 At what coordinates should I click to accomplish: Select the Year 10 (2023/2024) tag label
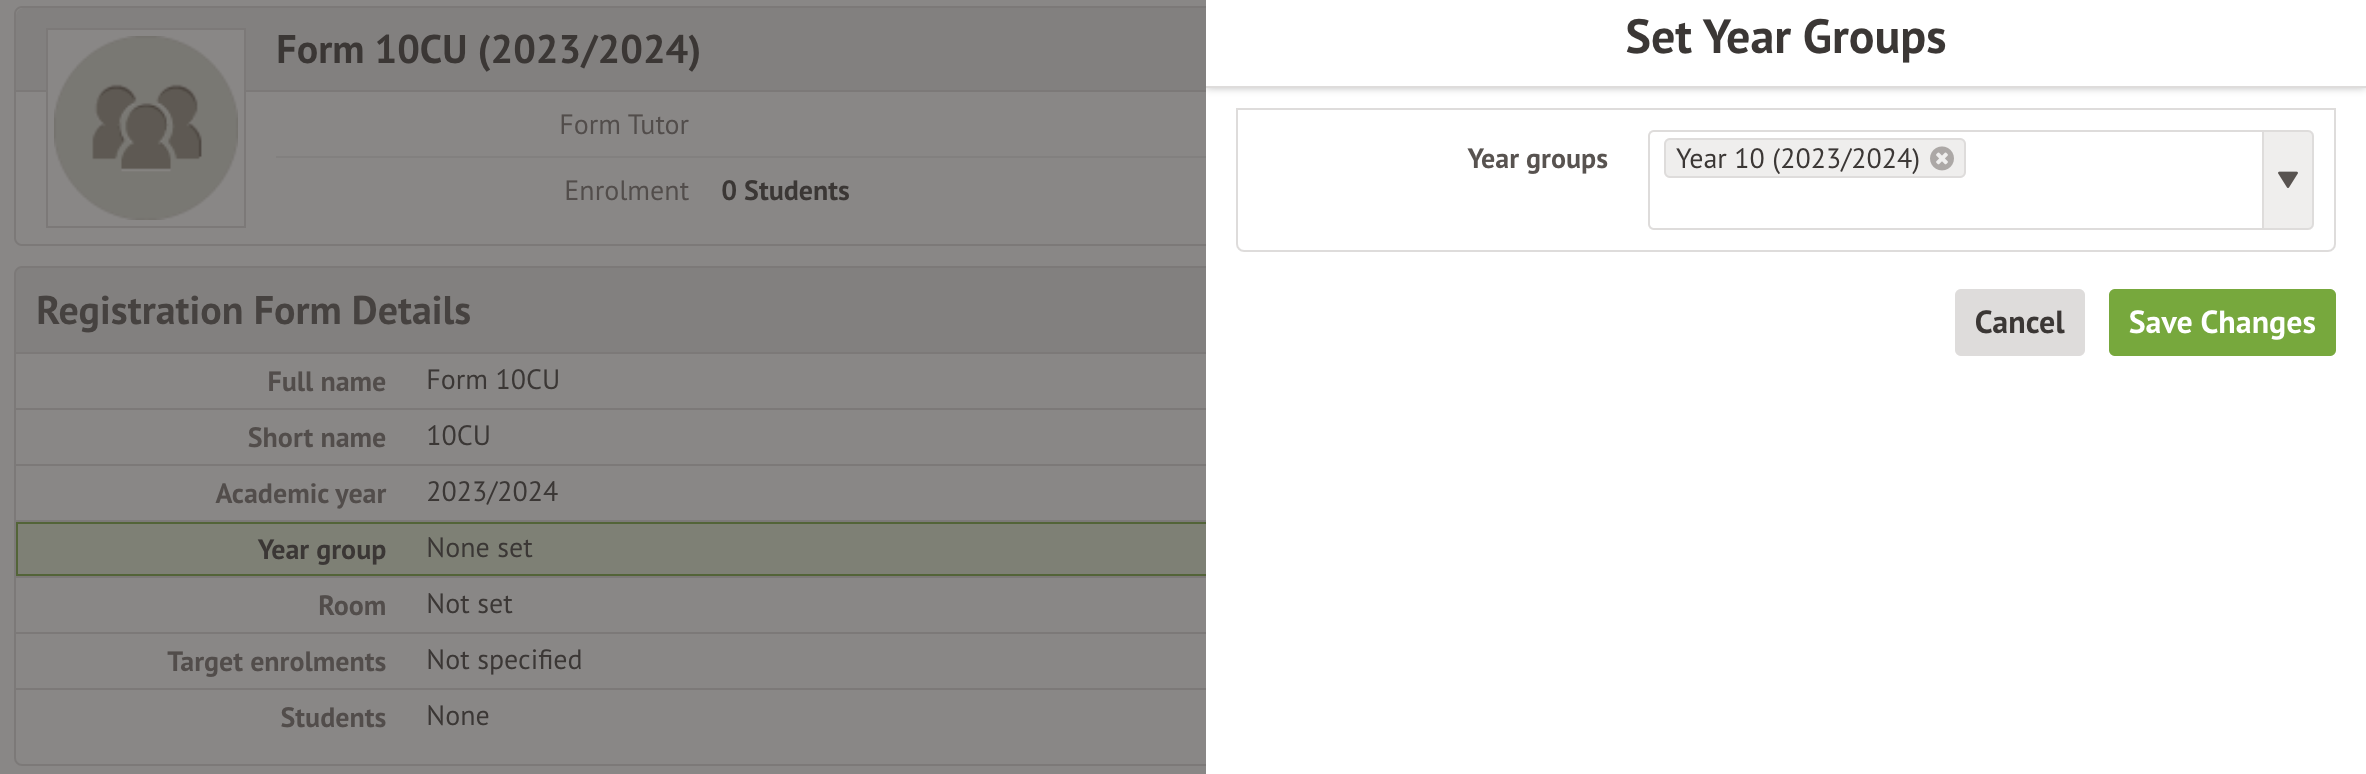point(1797,159)
